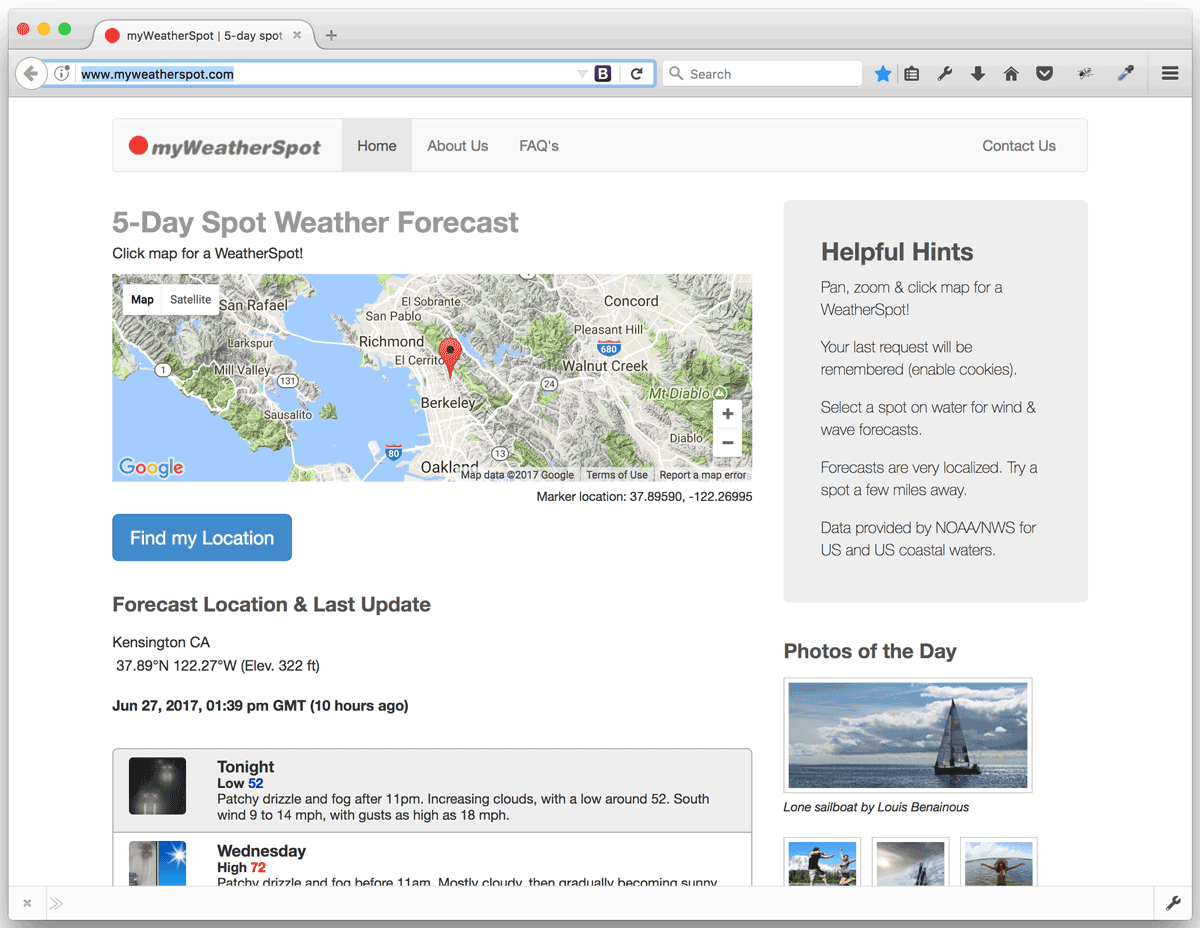Open a new browser tab
1200x928 pixels.
click(x=331, y=35)
